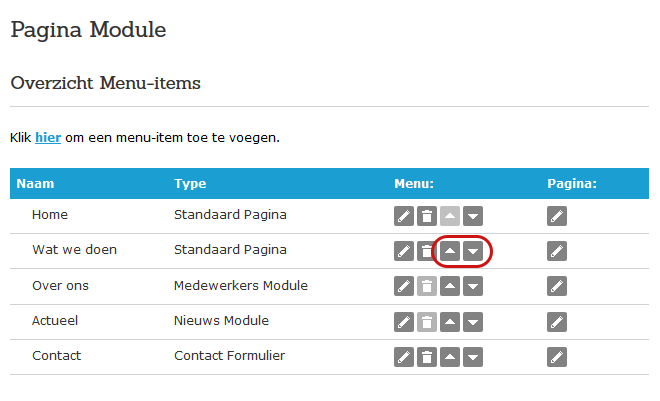The height and width of the screenshot is (401, 660).
Task: Edit the Over ons menu item
Action: tap(404, 286)
